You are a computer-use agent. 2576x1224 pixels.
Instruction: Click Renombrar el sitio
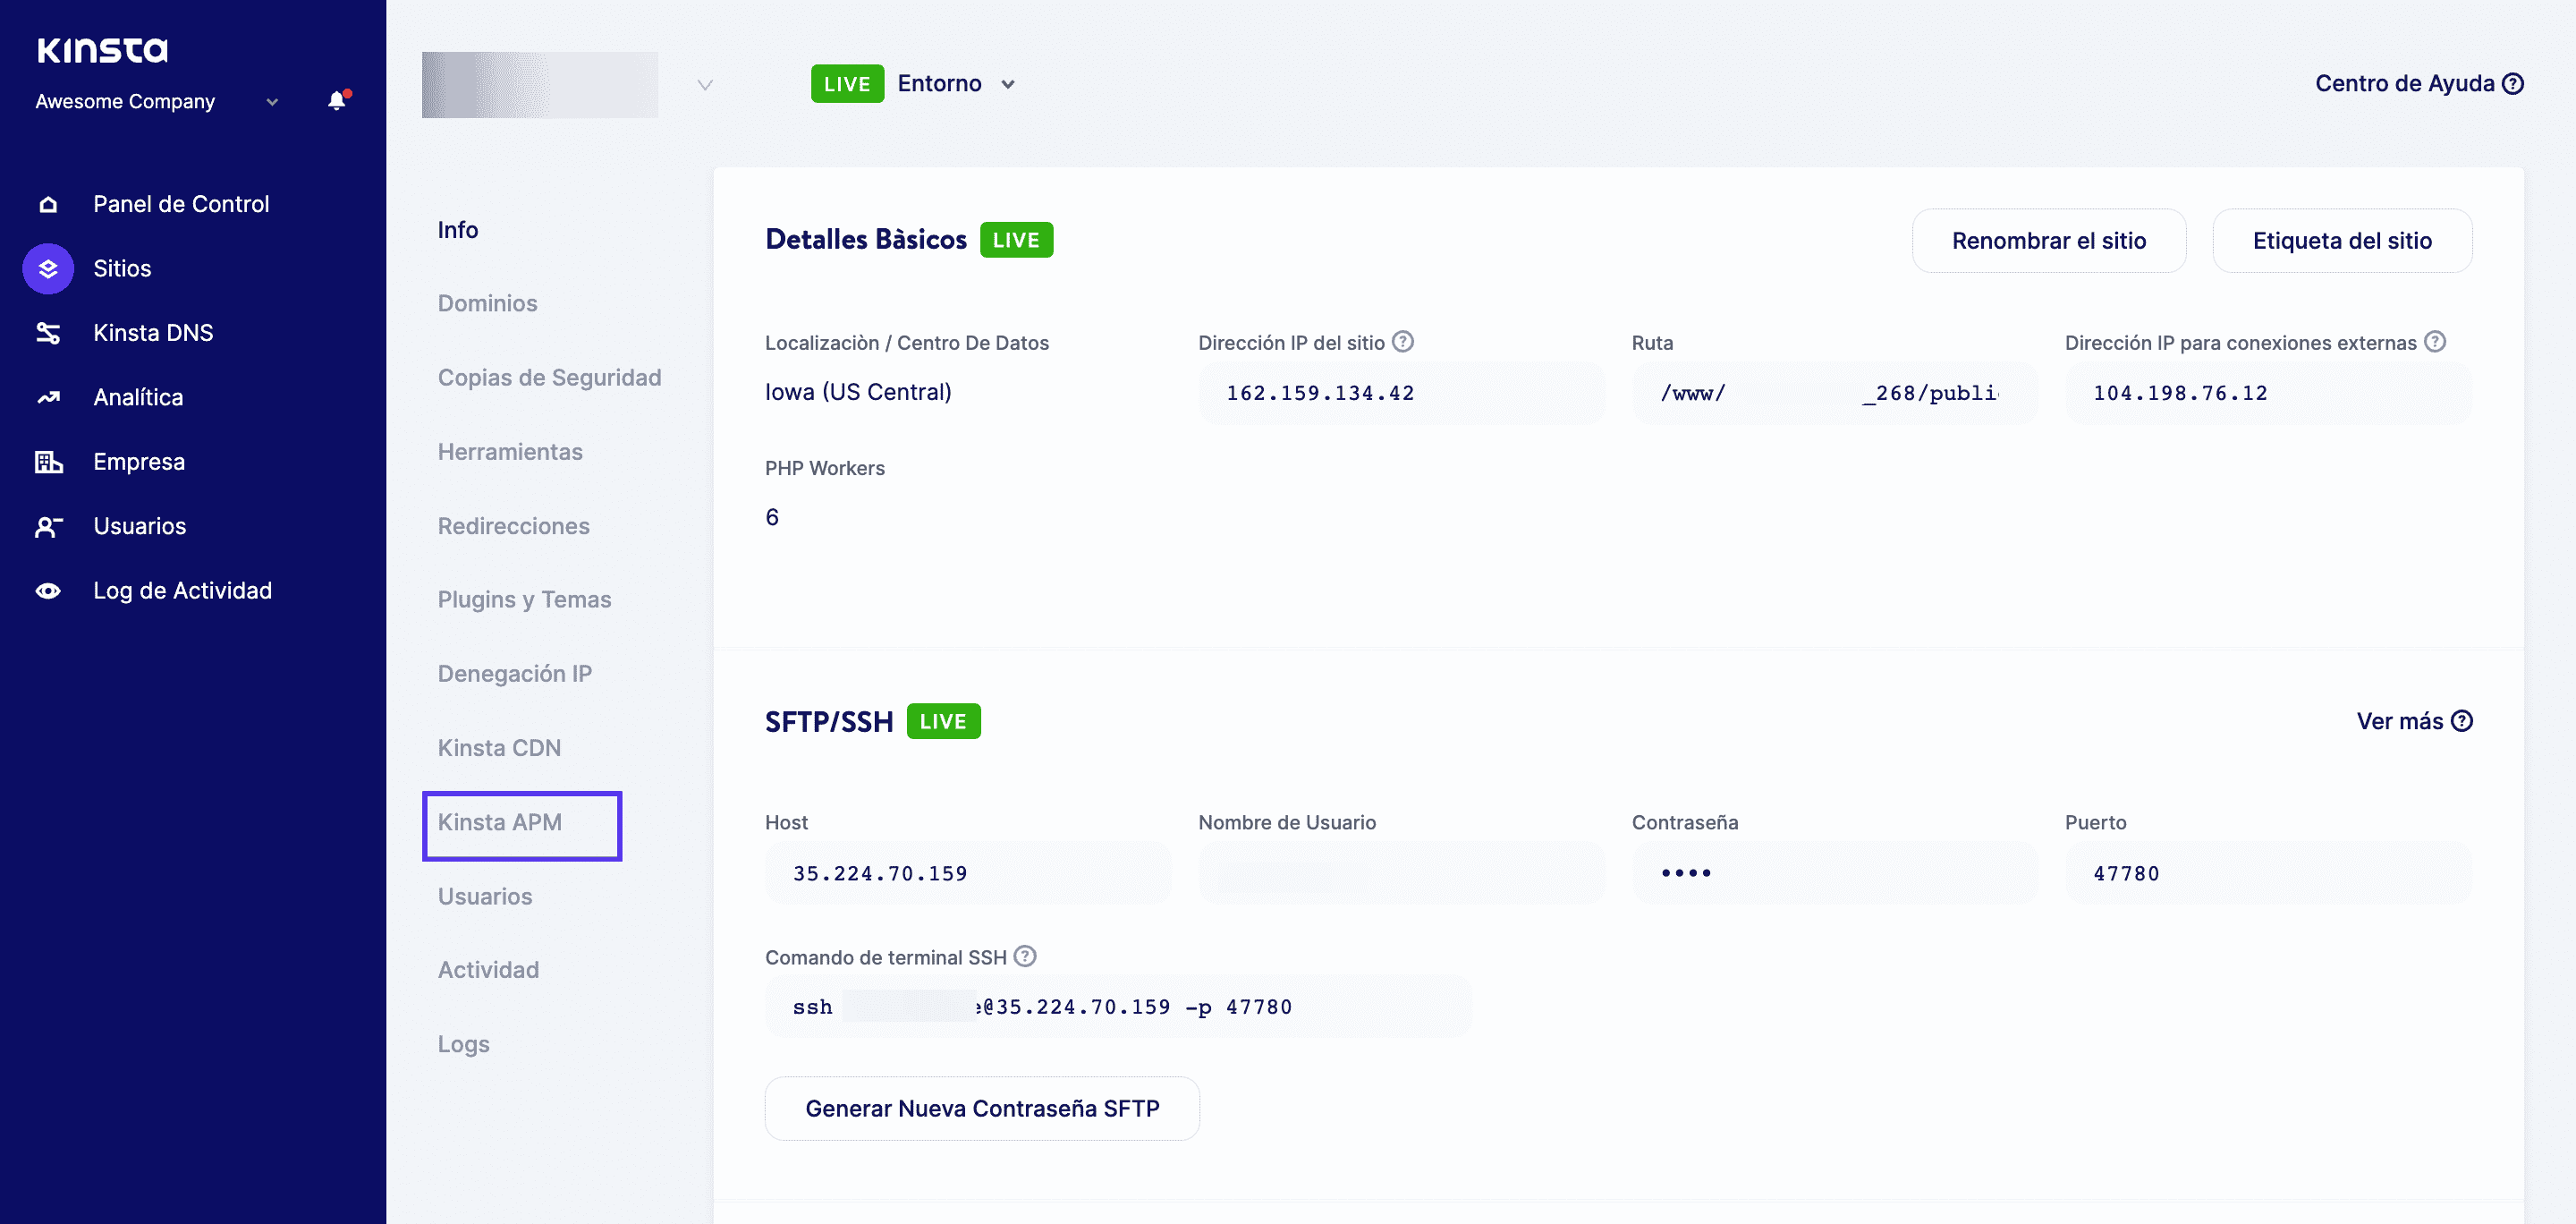(x=2048, y=240)
